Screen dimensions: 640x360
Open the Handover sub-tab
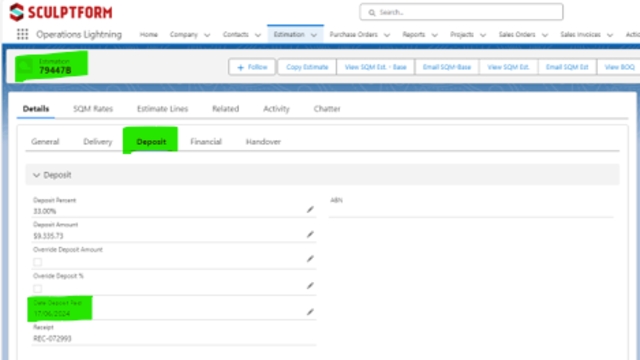(x=263, y=142)
